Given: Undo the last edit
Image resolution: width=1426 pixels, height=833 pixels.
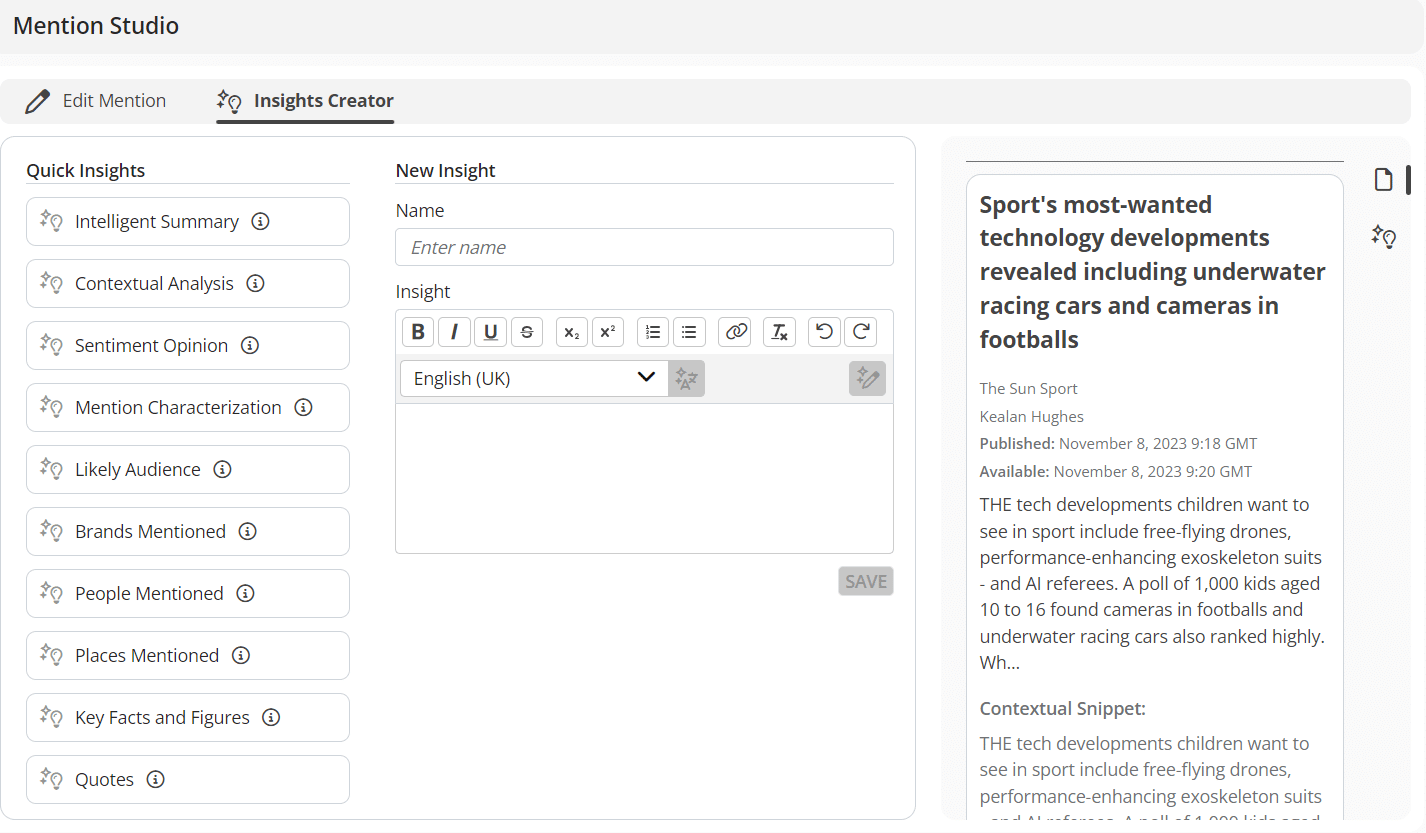Looking at the screenshot, I should [824, 332].
